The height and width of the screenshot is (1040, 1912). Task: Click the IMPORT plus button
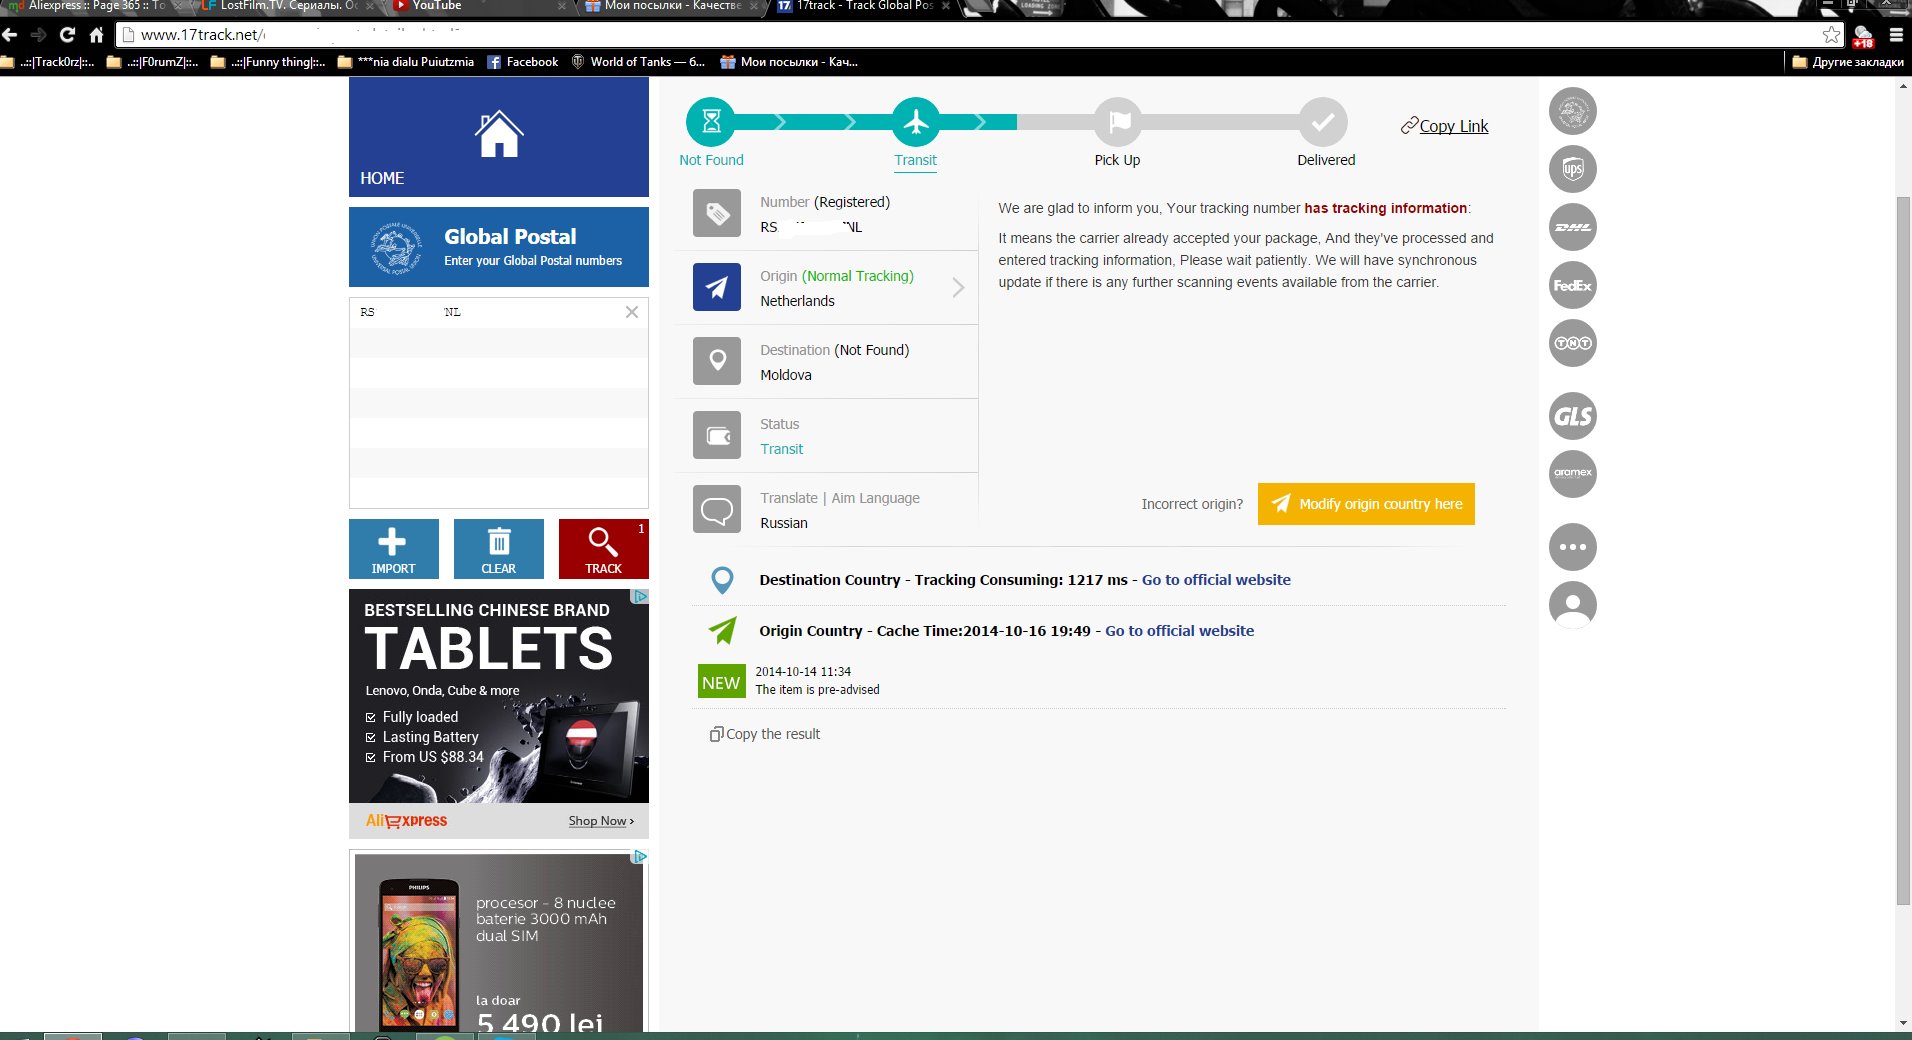coord(393,548)
